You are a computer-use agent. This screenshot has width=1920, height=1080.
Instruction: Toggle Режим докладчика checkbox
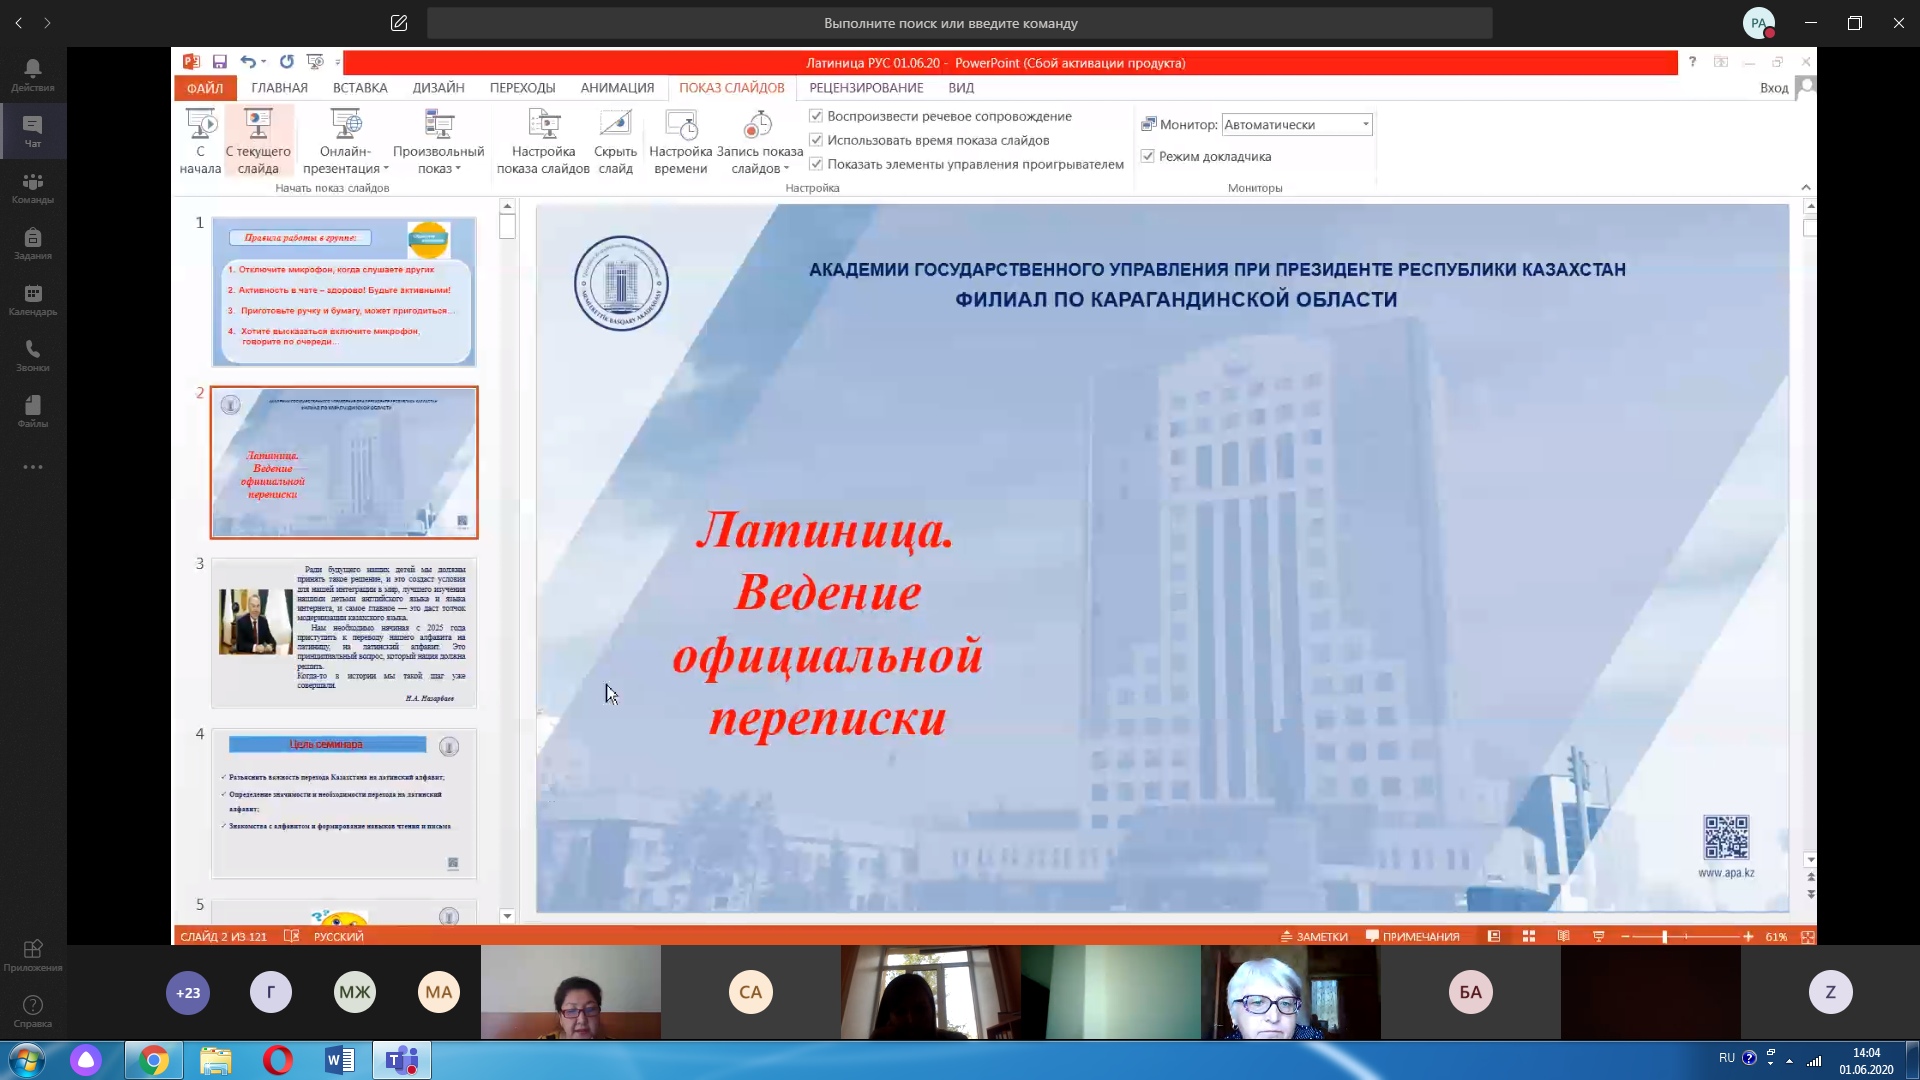[1148, 156]
